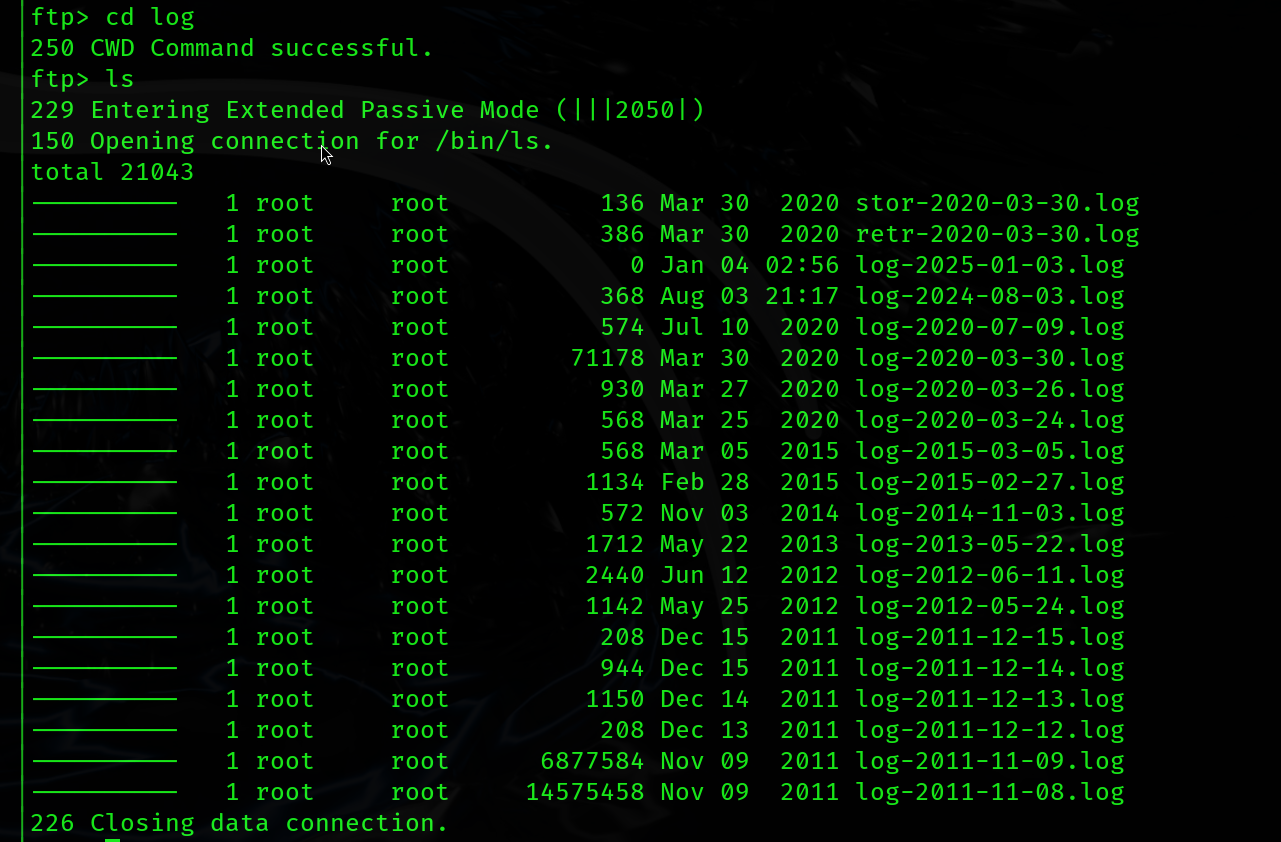Click the log-2011-11-08.log filename
Screen dimensions: 1281x842
(x=990, y=792)
